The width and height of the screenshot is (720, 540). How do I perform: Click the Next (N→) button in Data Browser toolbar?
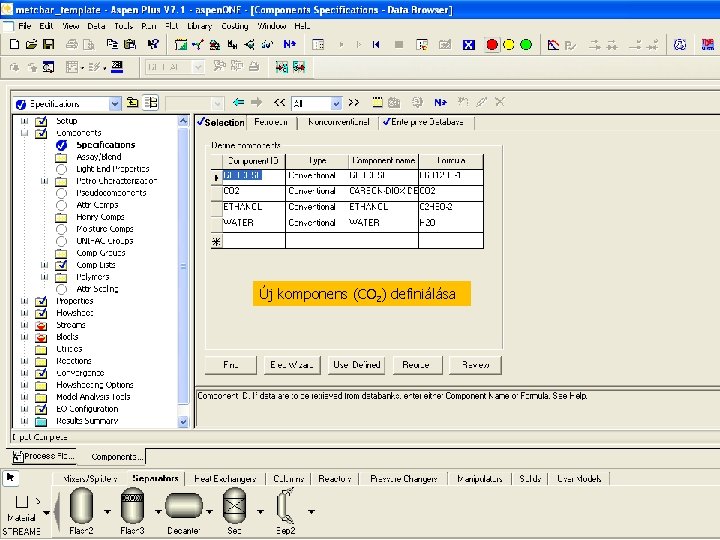tap(442, 102)
